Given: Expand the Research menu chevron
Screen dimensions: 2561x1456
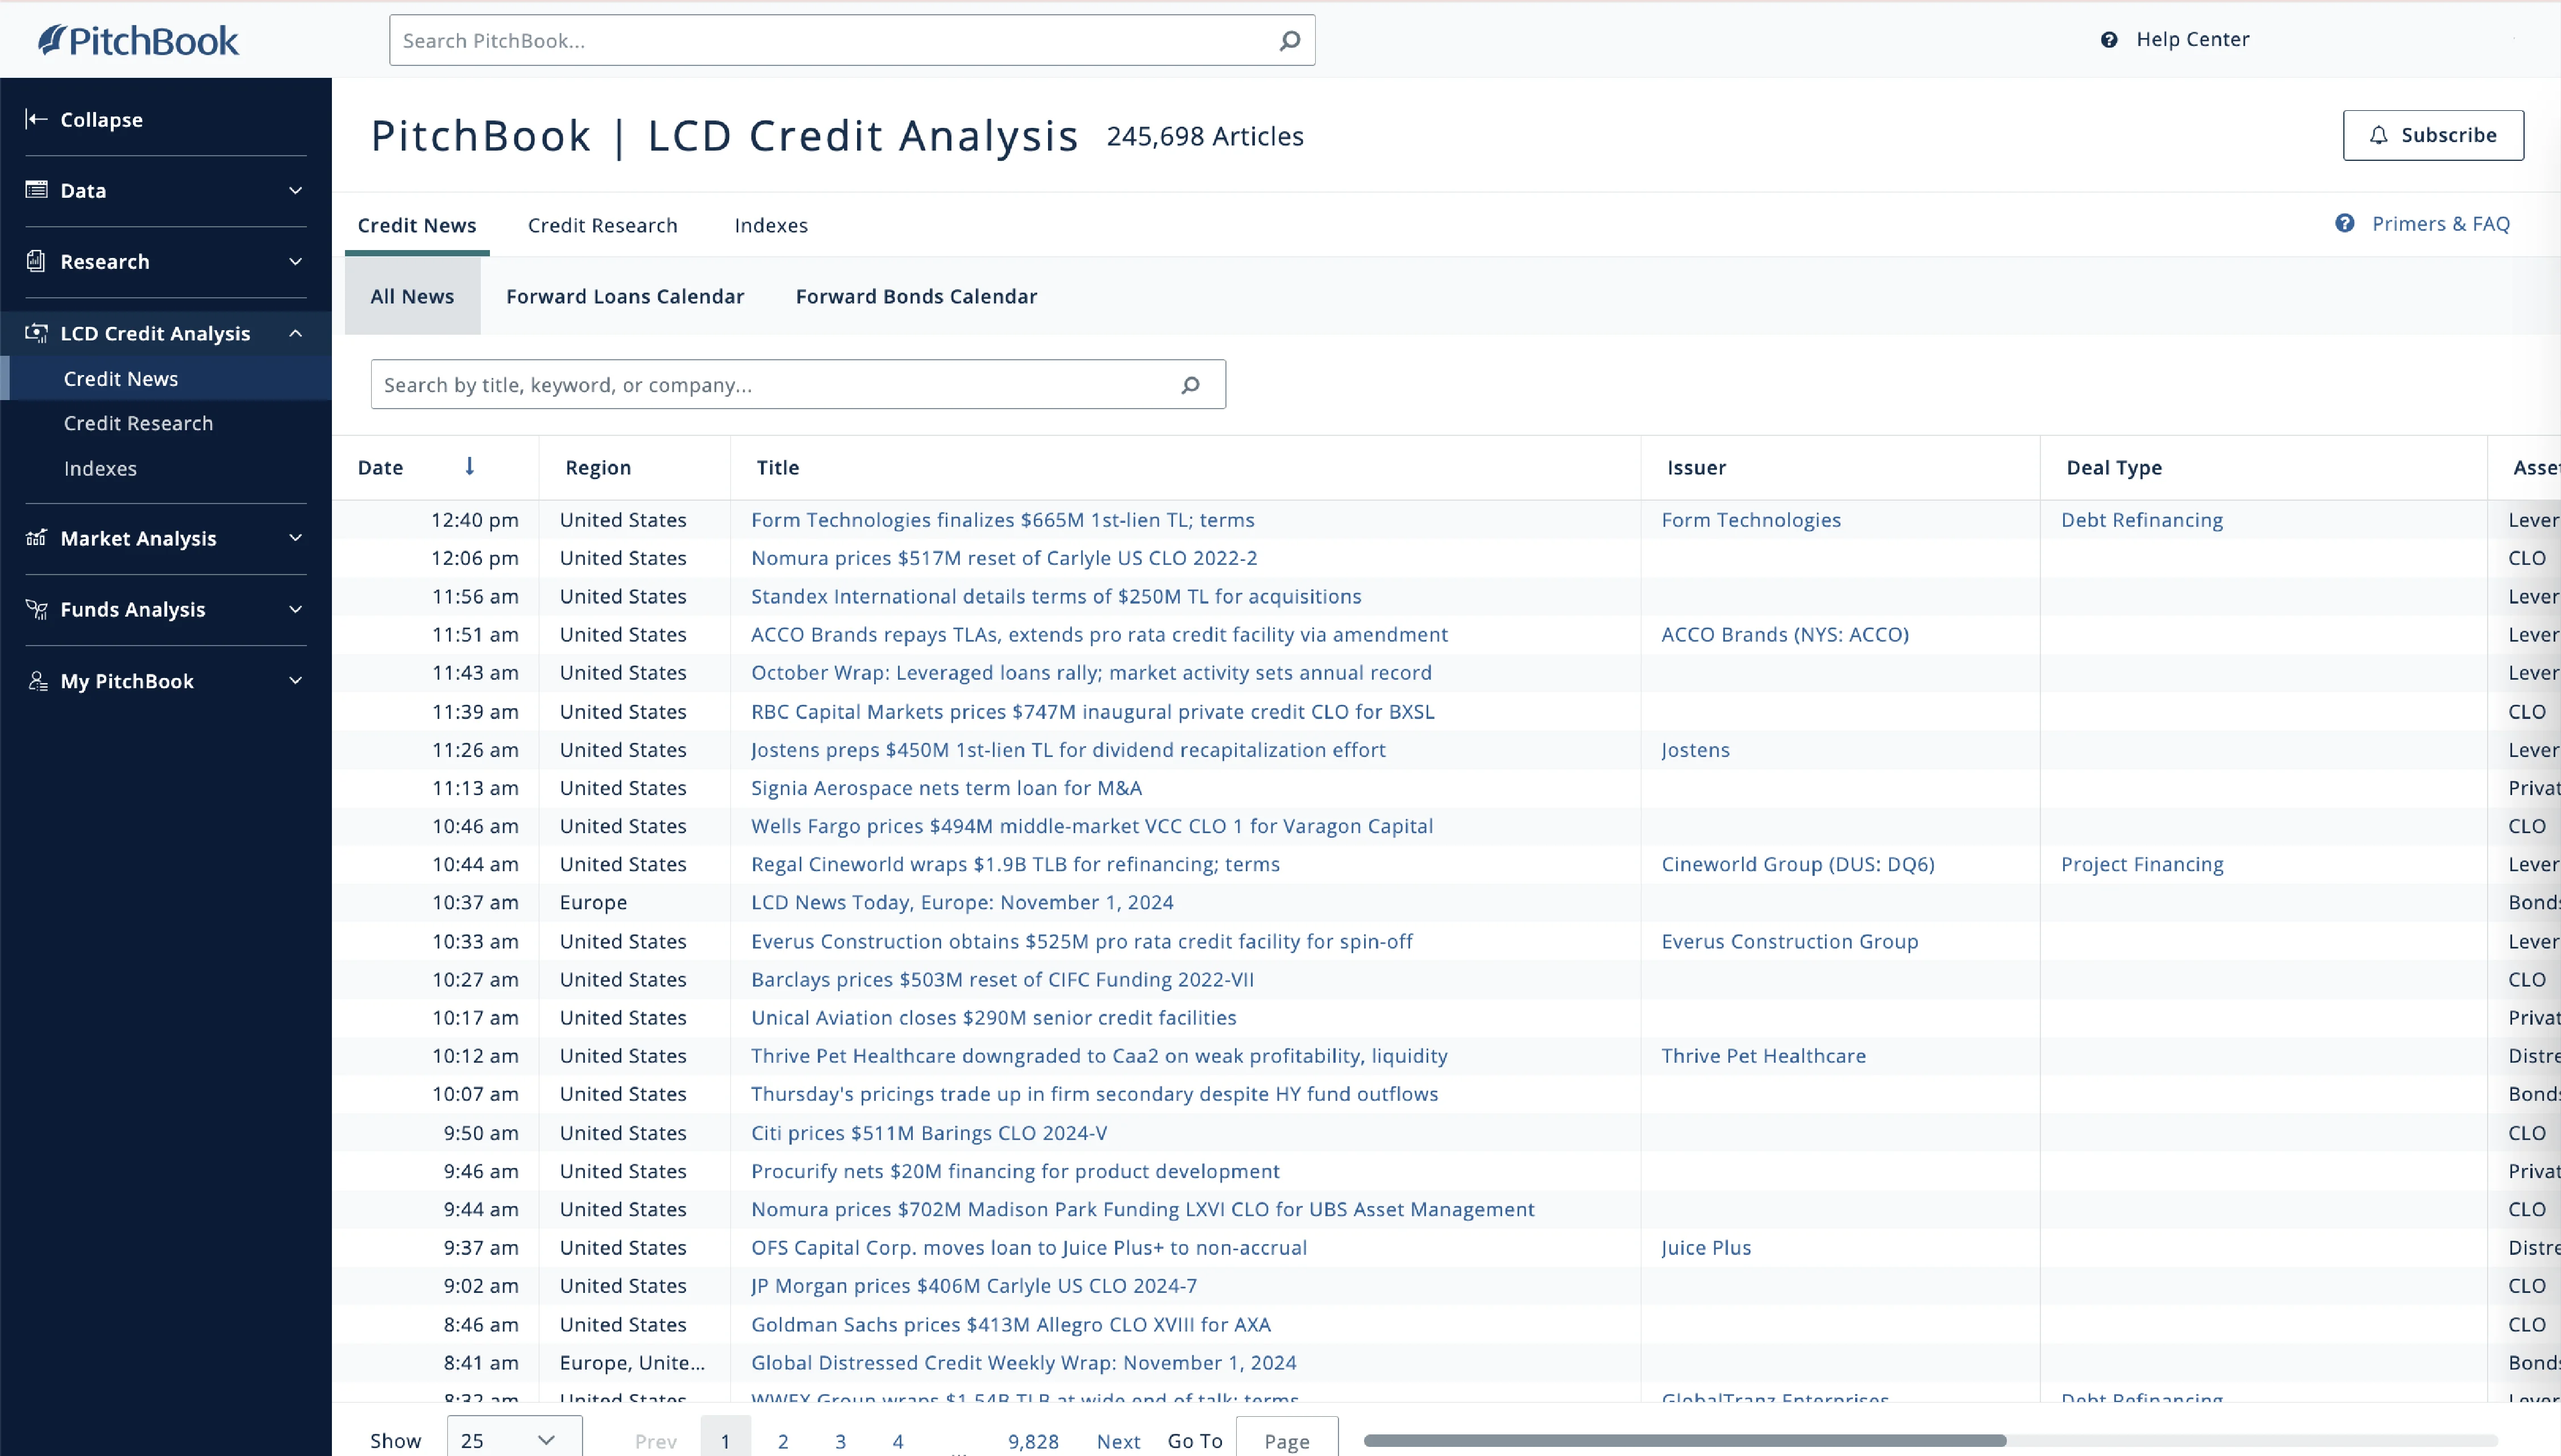Looking at the screenshot, I should click(x=295, y=261).
